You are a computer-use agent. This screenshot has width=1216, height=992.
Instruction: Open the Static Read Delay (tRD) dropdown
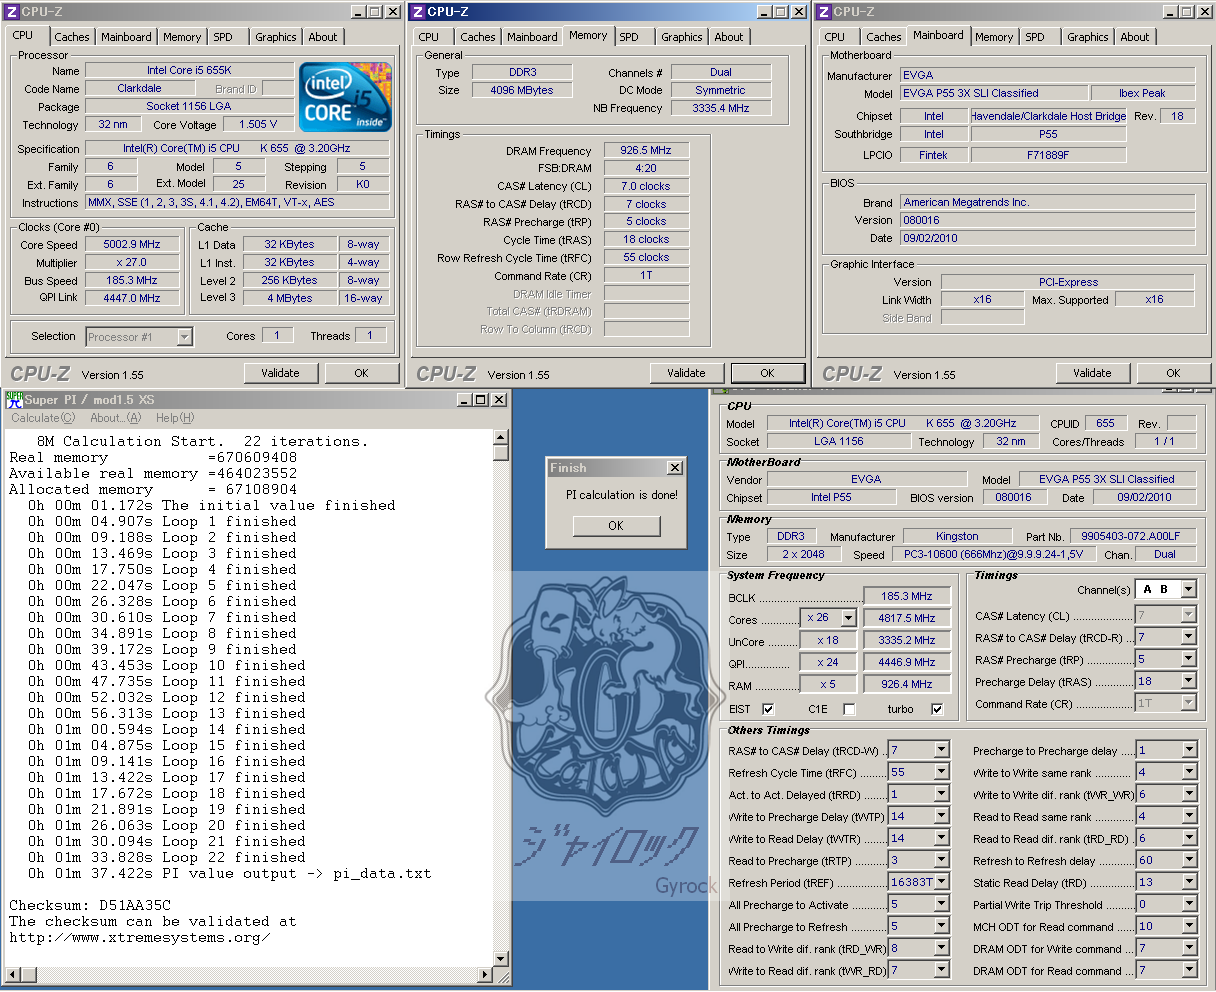[x=1188, y=882]
